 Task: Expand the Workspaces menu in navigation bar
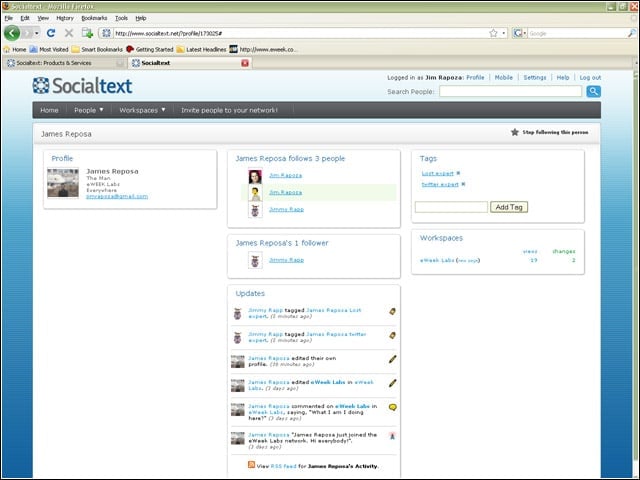coord(142,110)
